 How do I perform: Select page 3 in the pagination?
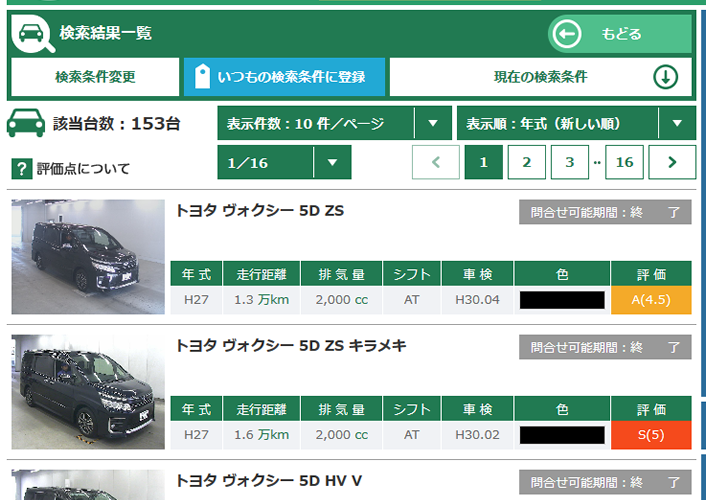[569, 162]
